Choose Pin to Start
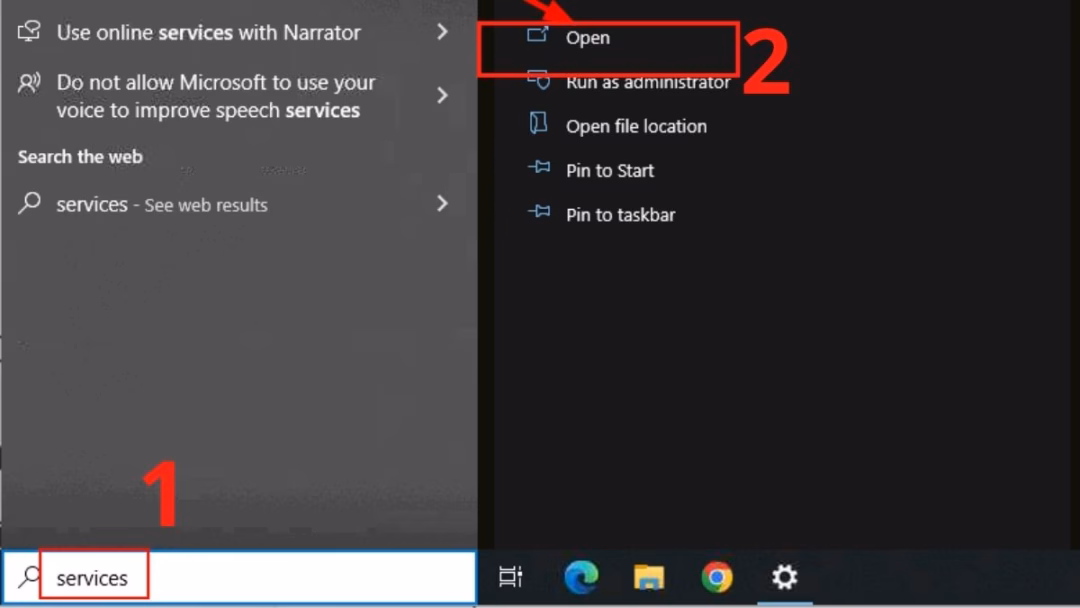The image size is (1080, 608). point(609,171)
